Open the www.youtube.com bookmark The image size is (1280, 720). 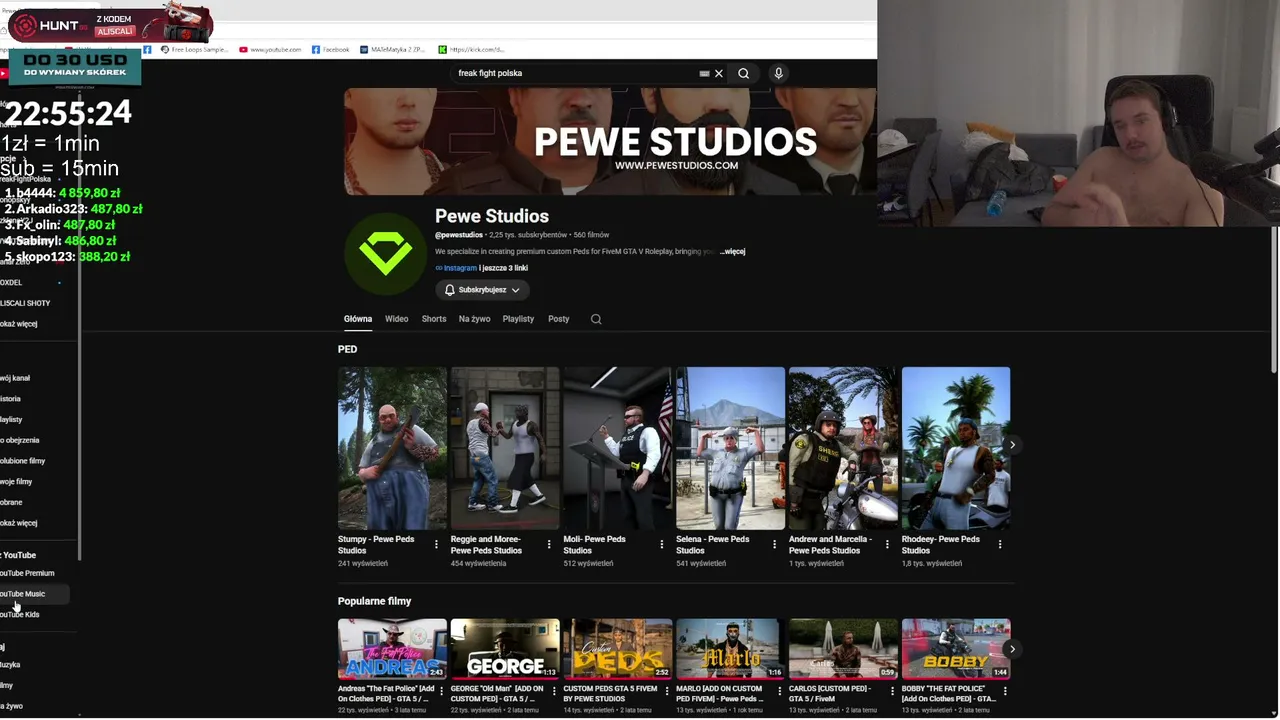tap(270, 49)
